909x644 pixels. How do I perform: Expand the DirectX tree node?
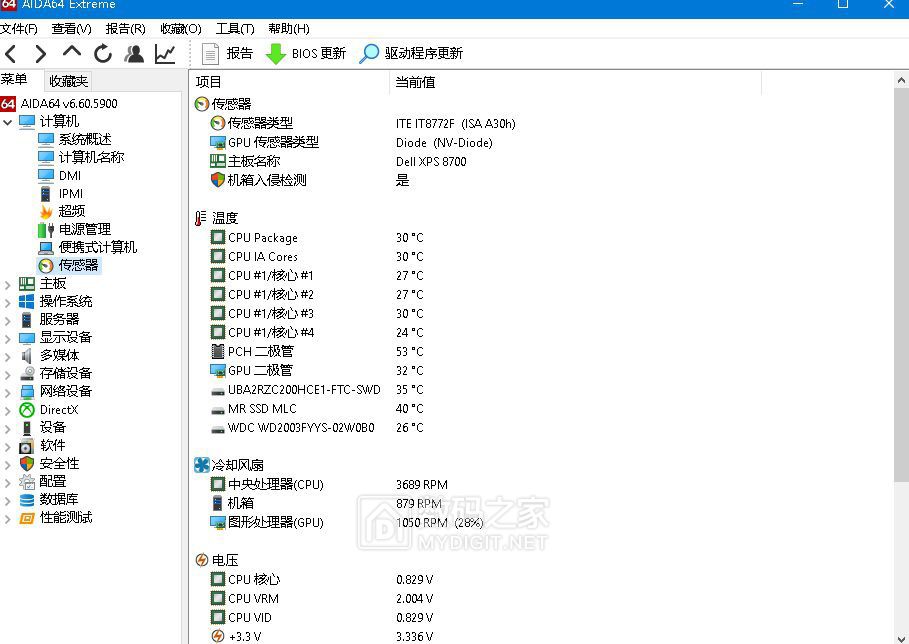tap(8, 410)
